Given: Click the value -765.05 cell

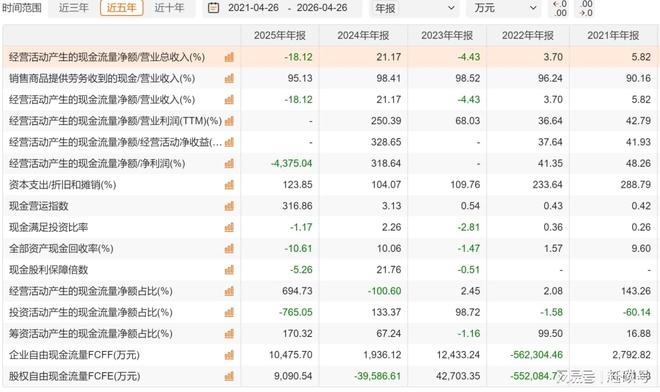Looking at the screenshot, I should 296,312.
